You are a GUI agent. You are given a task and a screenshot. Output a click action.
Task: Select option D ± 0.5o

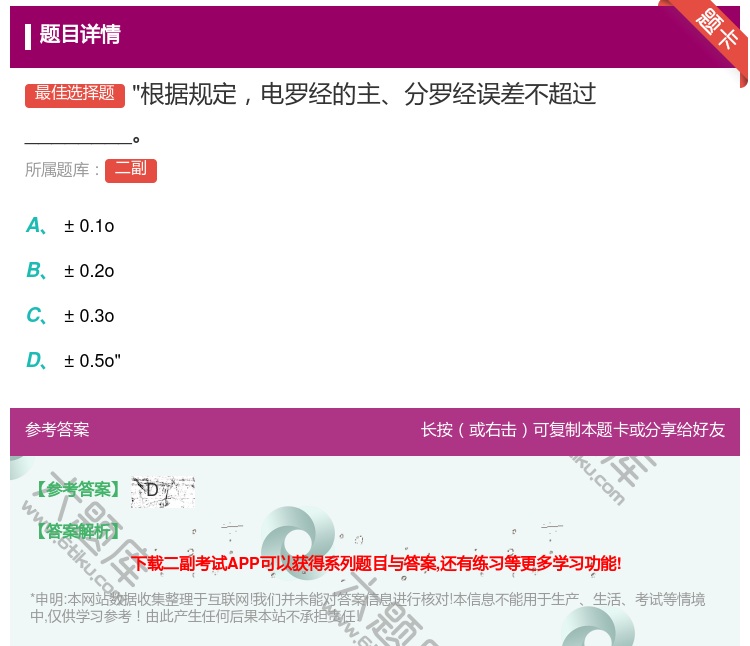(73, 361)
